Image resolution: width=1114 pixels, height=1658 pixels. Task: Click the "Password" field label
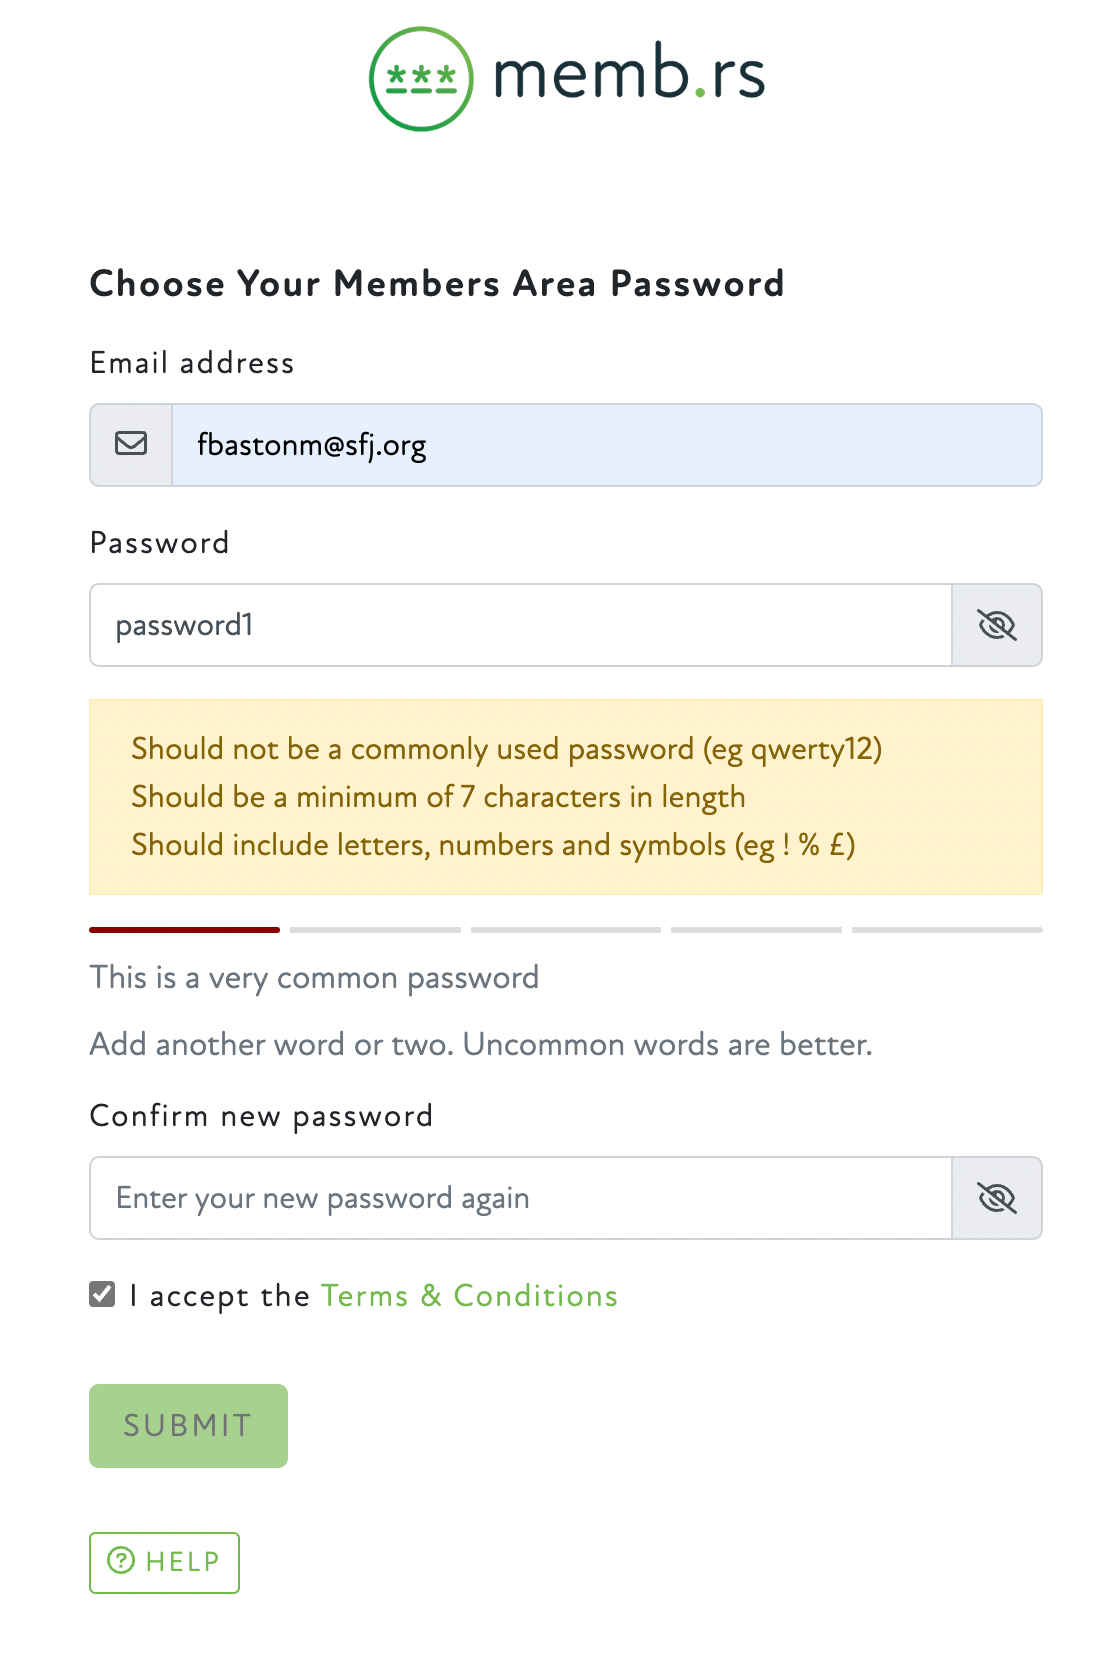160,543
